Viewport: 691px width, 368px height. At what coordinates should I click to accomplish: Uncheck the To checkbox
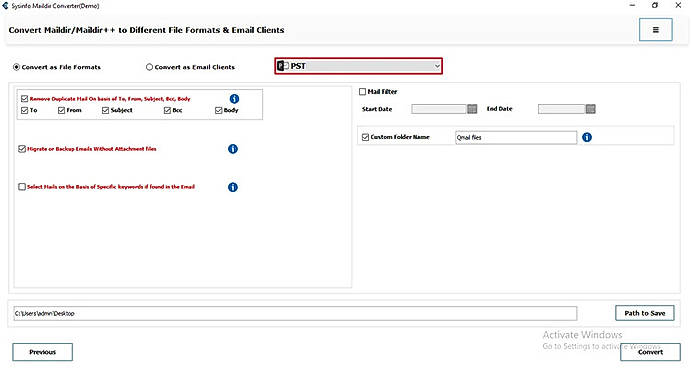coord(25,110)
